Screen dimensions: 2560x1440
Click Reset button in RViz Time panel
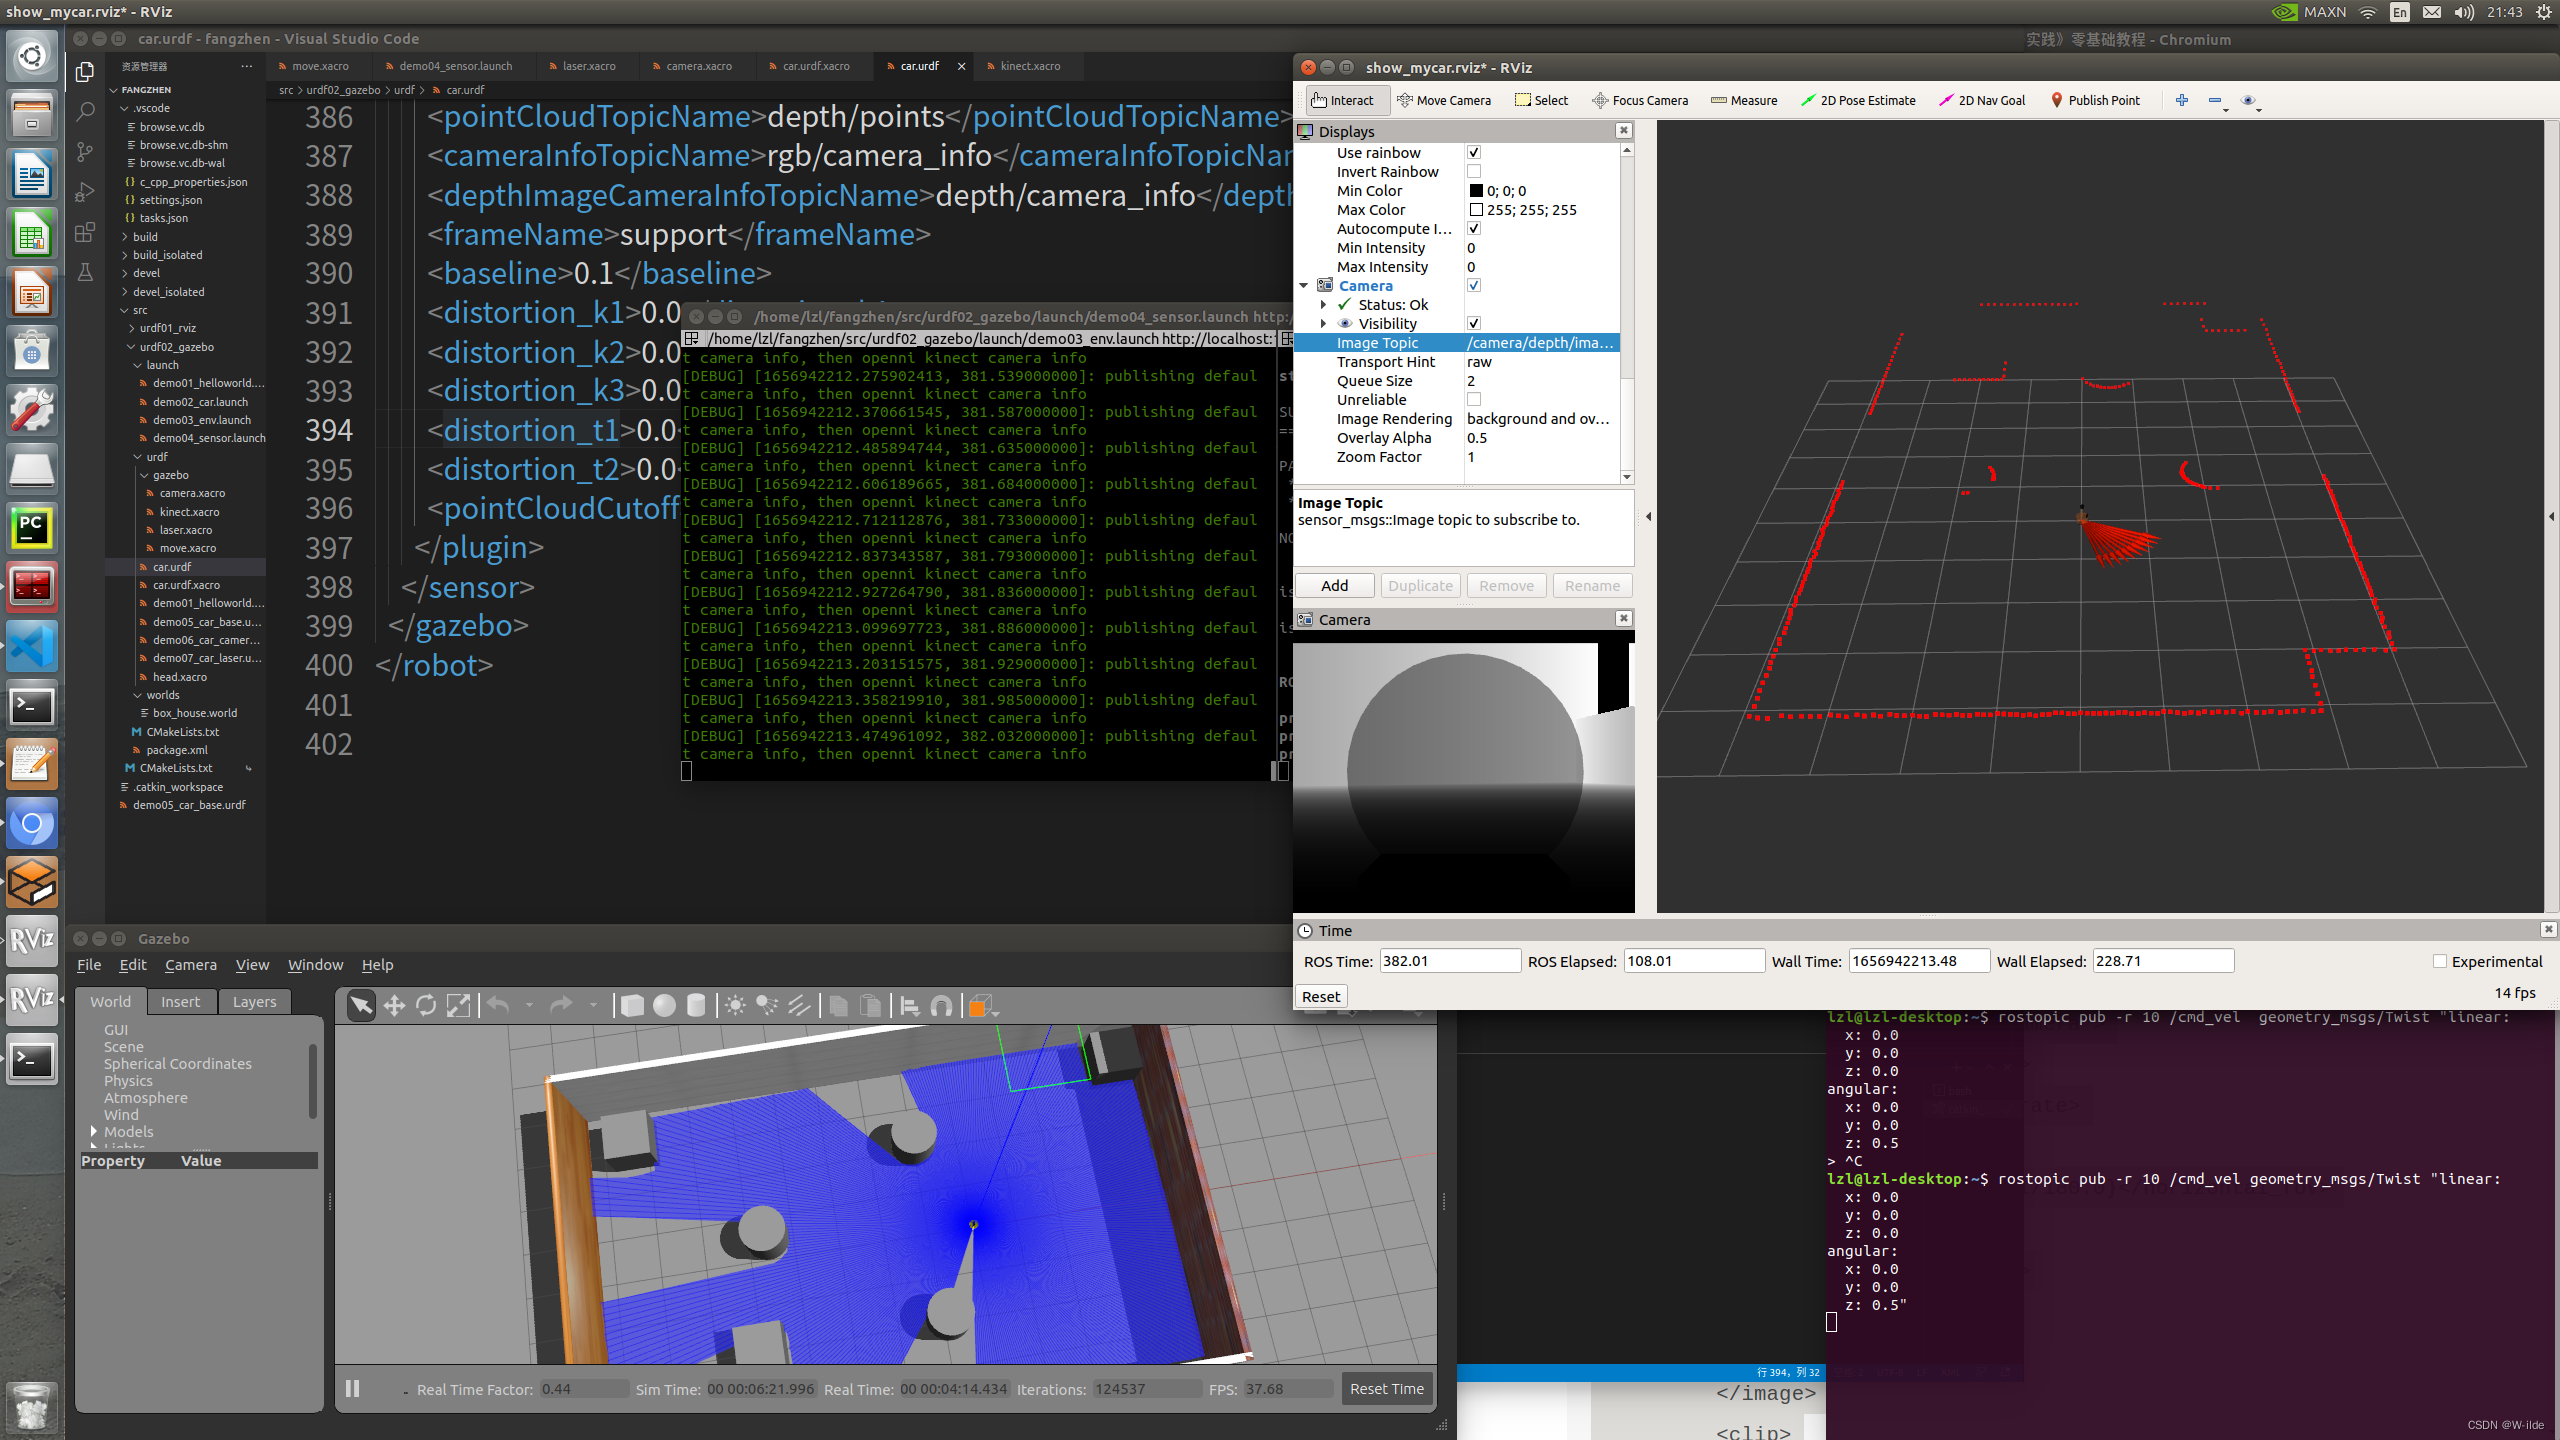click(1320, 996)
